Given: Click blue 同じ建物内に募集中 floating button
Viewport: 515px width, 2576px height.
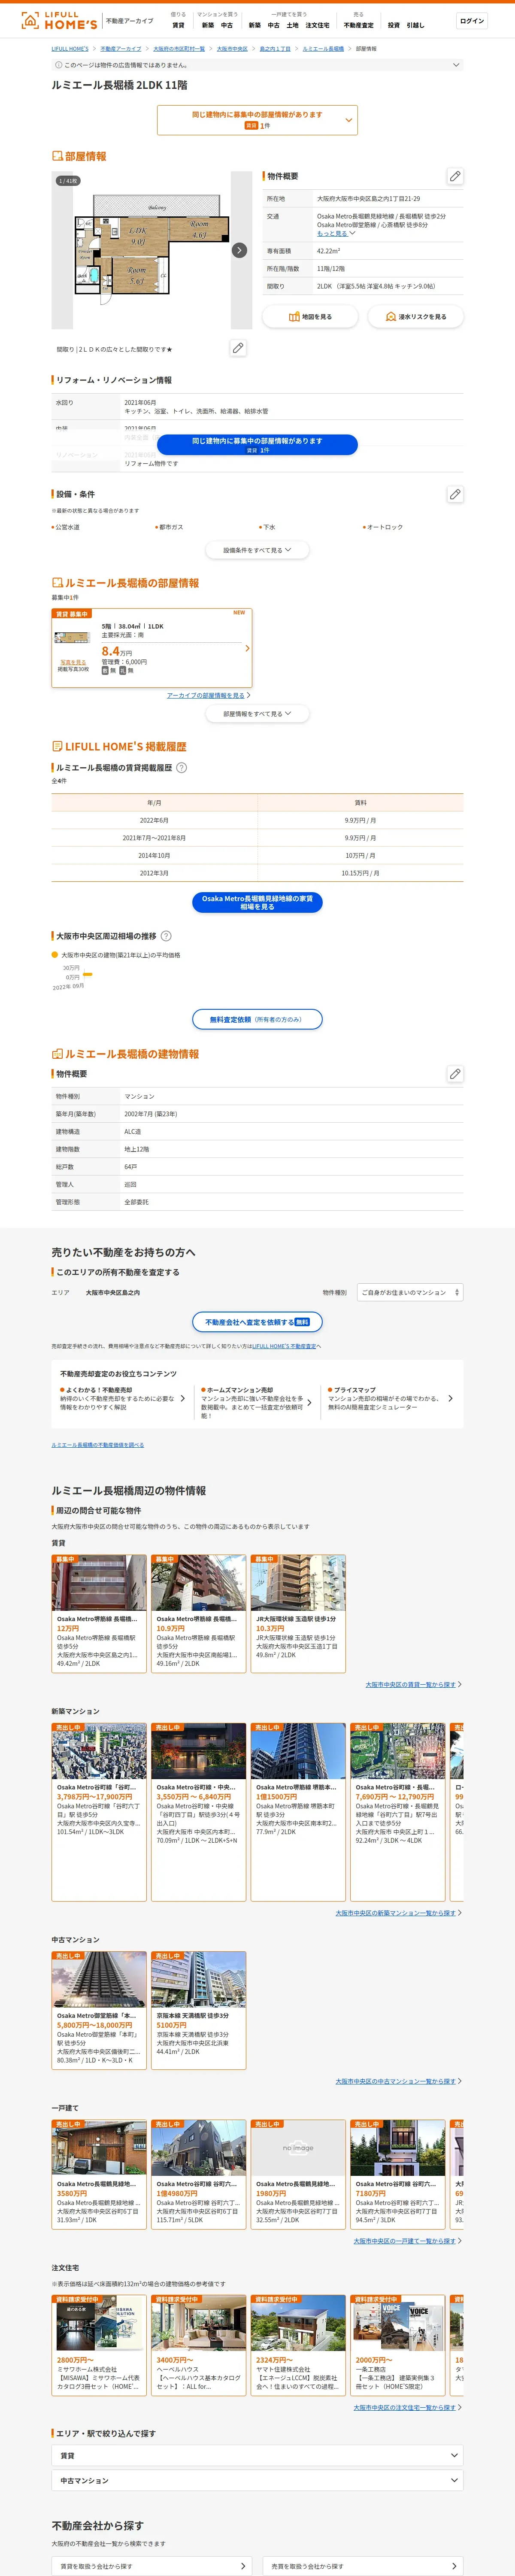Looking at the screenshot, I should tap(257, 445).
